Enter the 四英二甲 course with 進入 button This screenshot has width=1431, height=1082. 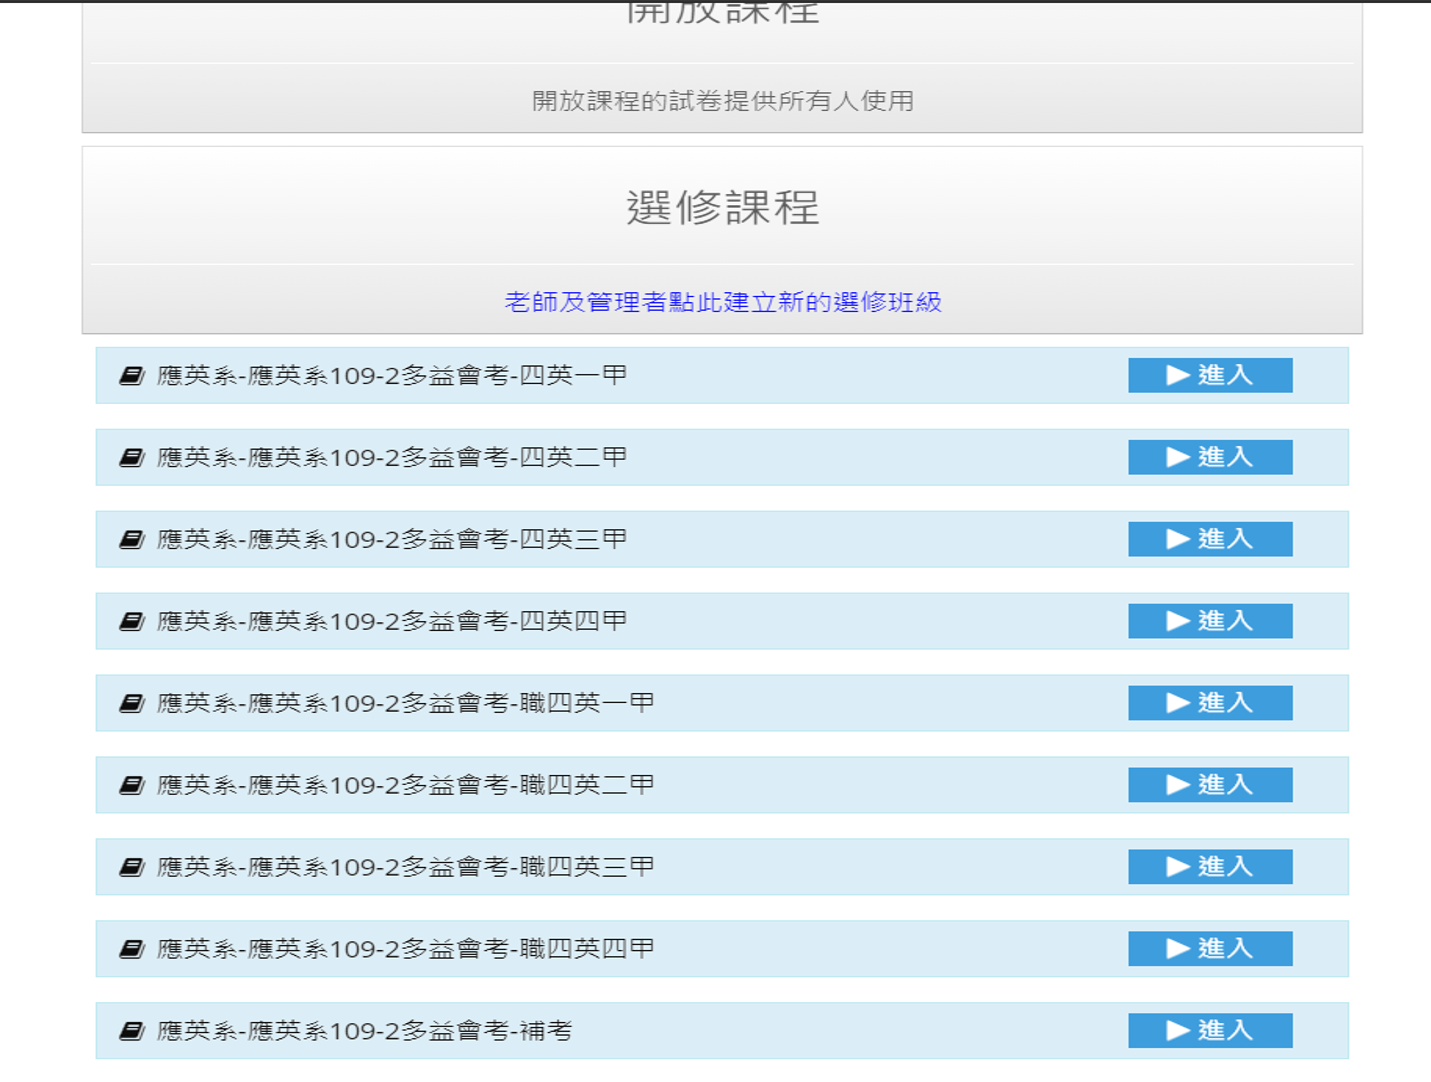pos(1210,457)
